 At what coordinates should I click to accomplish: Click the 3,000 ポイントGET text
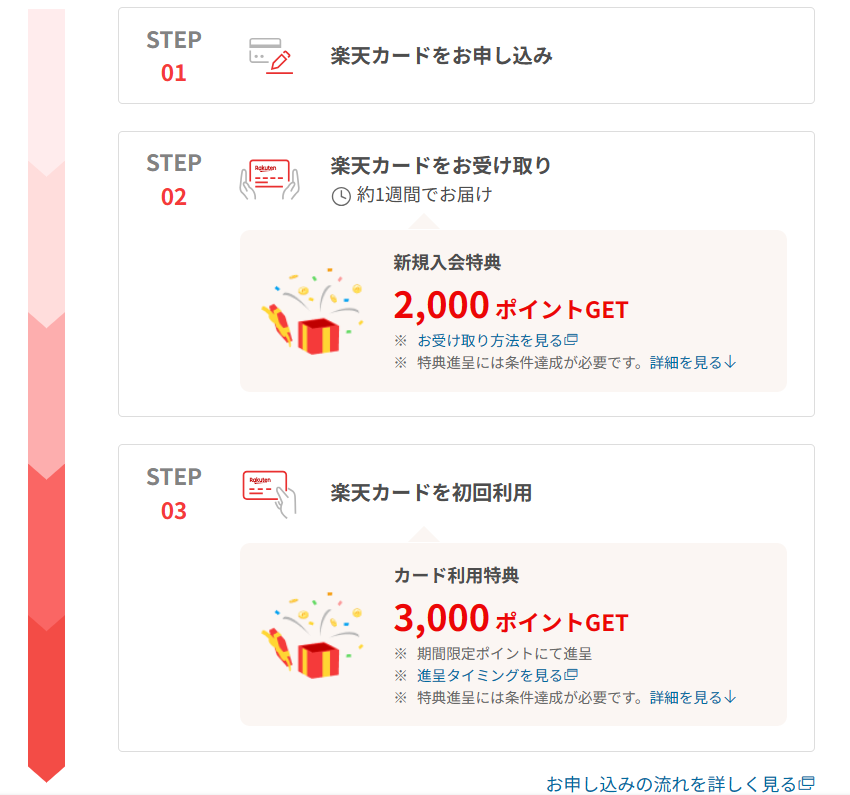point(511,618)
